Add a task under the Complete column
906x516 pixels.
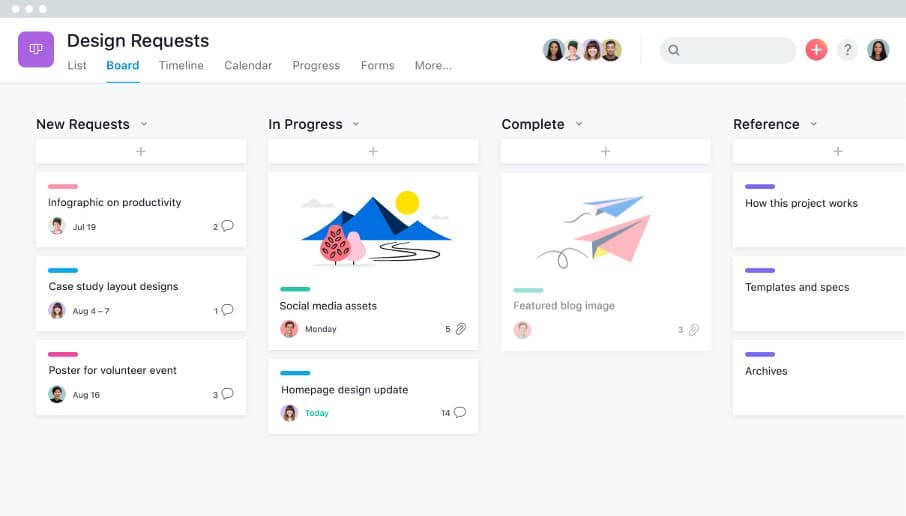[605, 151]
